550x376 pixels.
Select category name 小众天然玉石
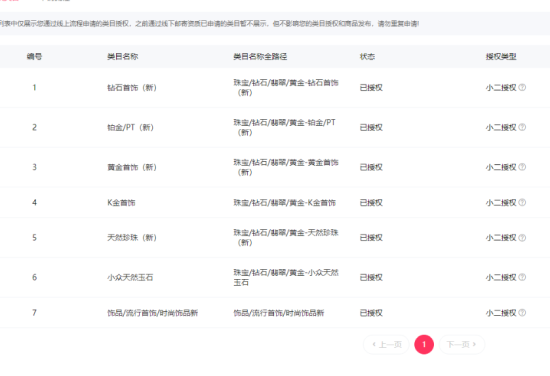coord(130,277)
